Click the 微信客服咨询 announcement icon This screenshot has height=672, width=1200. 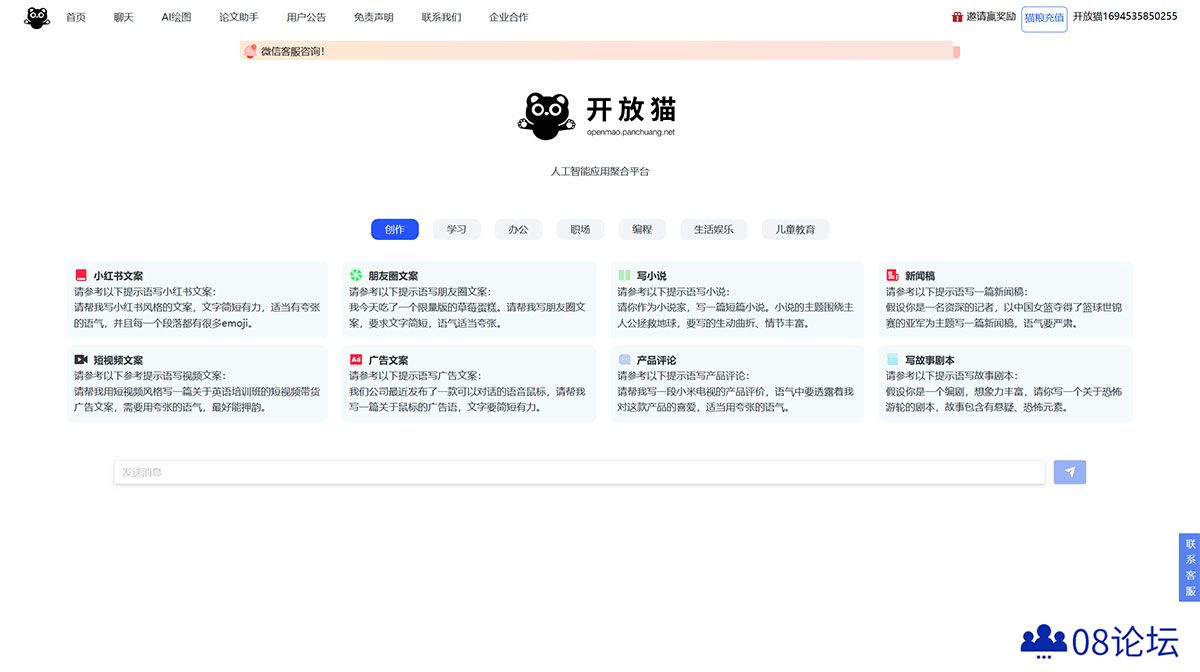pos(250,51)
